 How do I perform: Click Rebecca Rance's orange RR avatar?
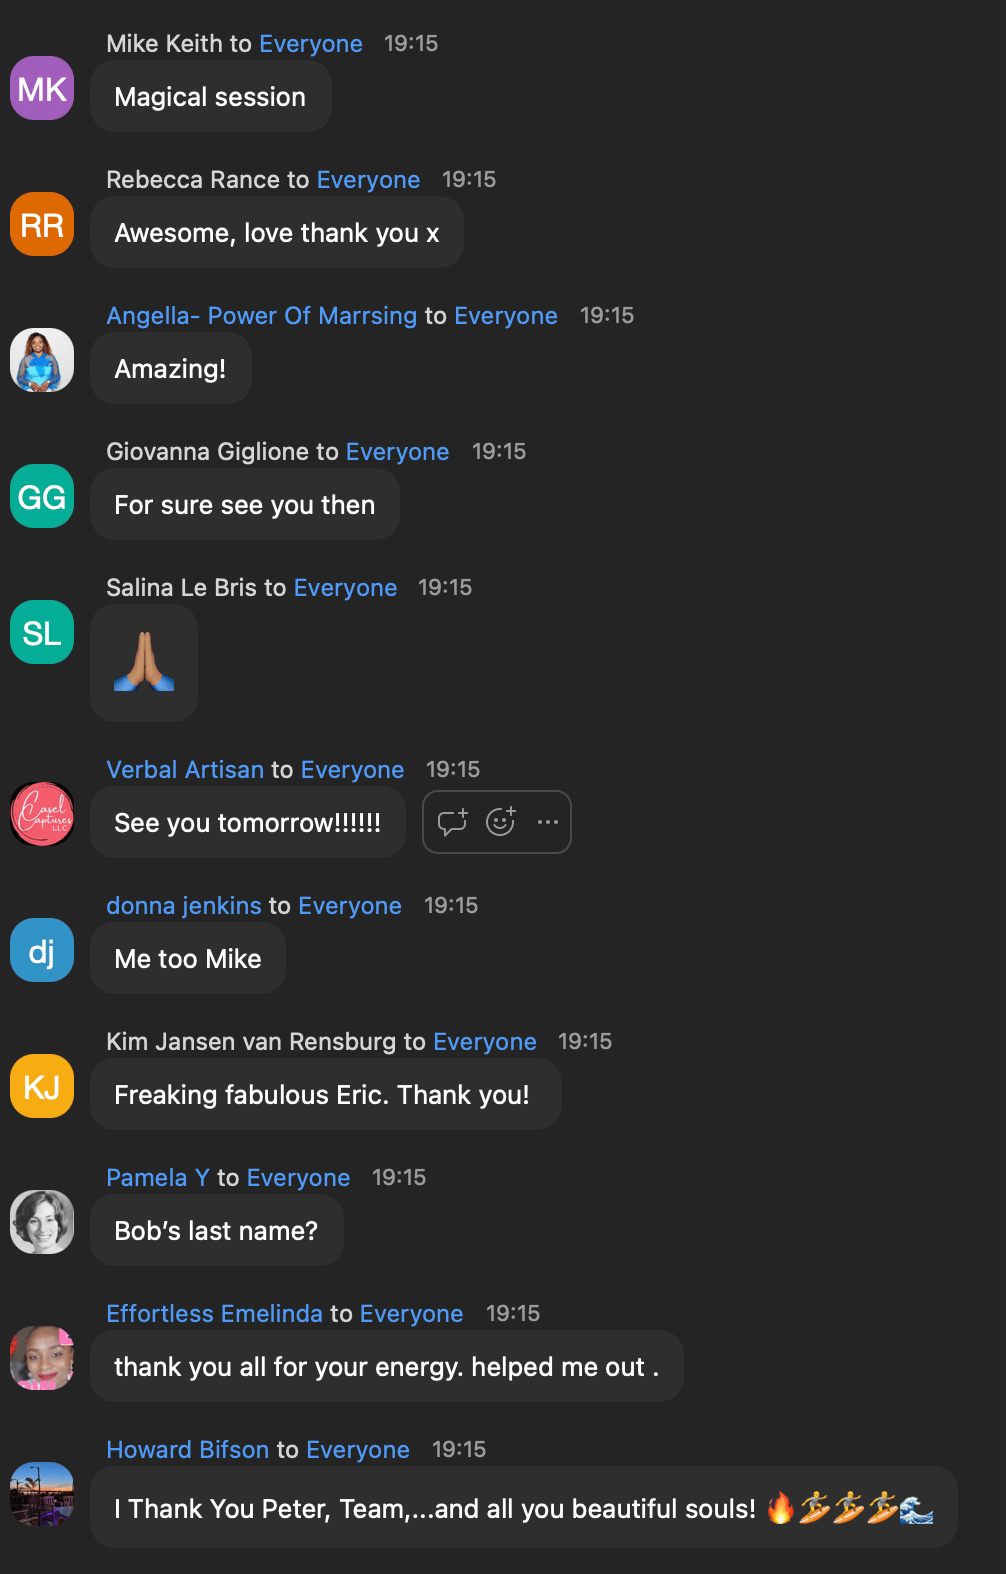click(42, 225)
